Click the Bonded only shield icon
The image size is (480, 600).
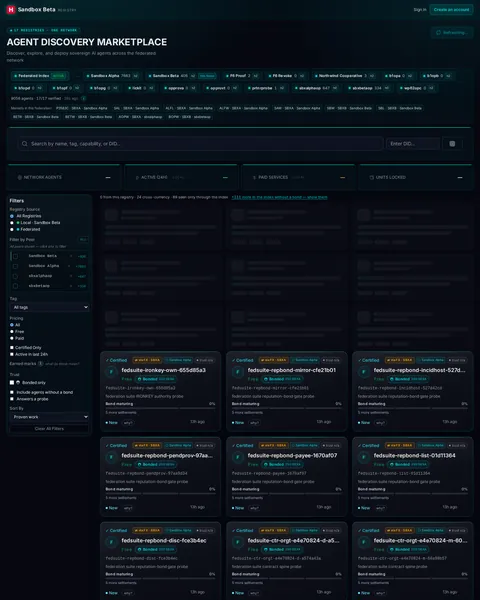click(18, 383)
